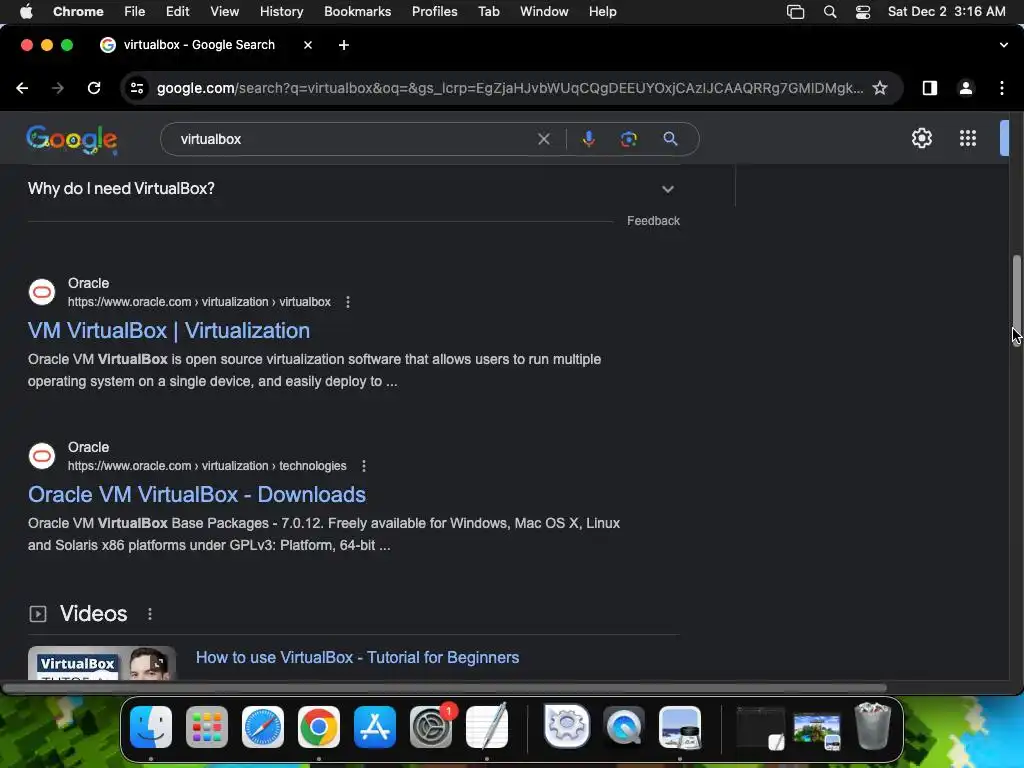The height and width of the screenshot is (768, 1024).
Task: Open options for Oracle virtualbox result
Action: tap(348, 302)
